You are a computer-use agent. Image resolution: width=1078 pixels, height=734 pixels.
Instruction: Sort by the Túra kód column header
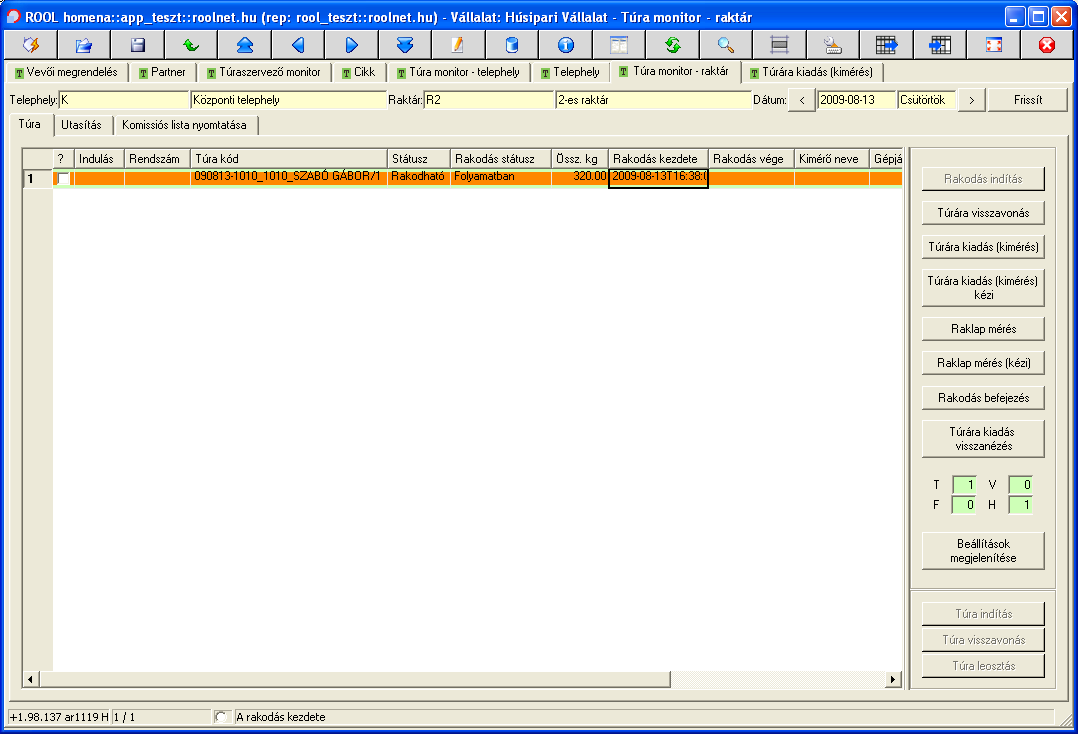tap(288, 159)
